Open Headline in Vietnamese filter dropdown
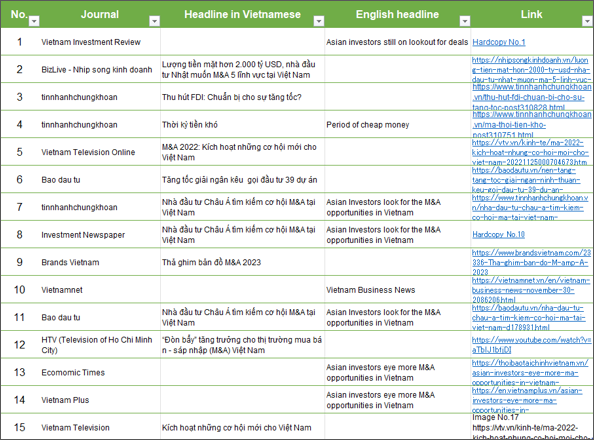594x440 pixels. [x=319, y=21]
